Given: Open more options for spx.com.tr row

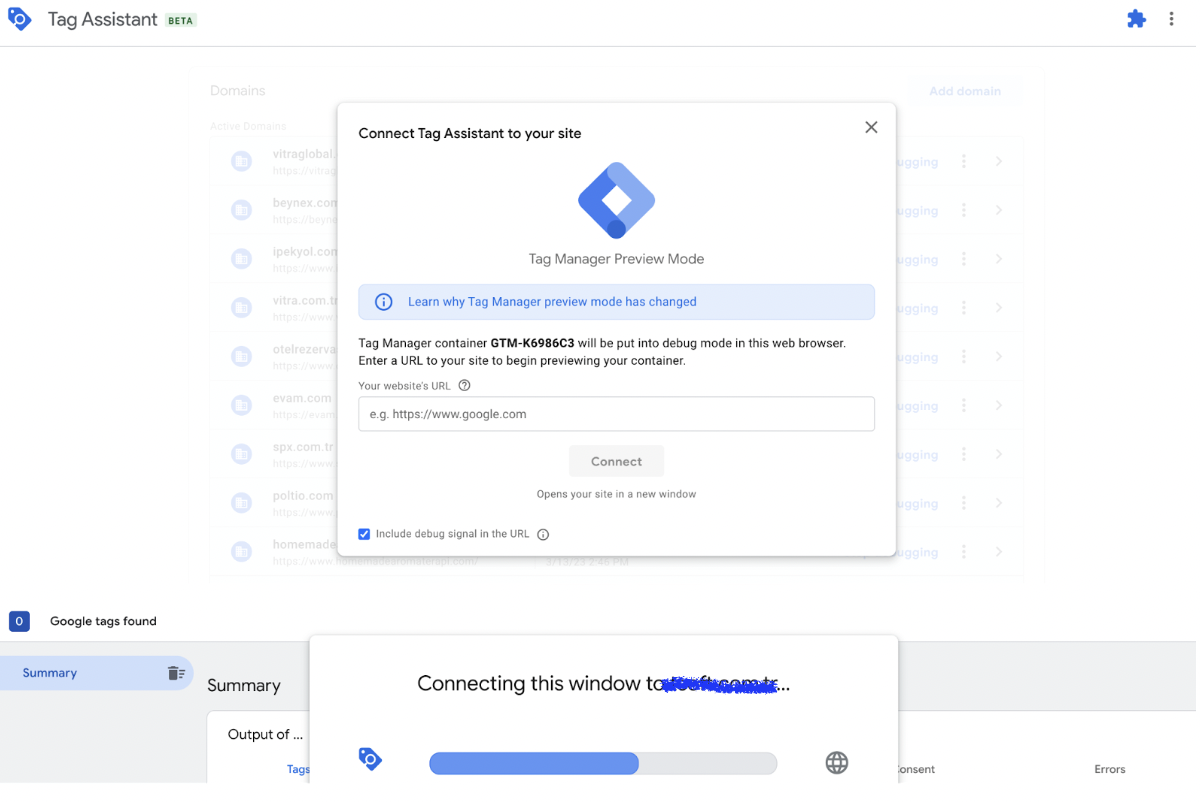Looking at the screenshot, I should point(964,454).
